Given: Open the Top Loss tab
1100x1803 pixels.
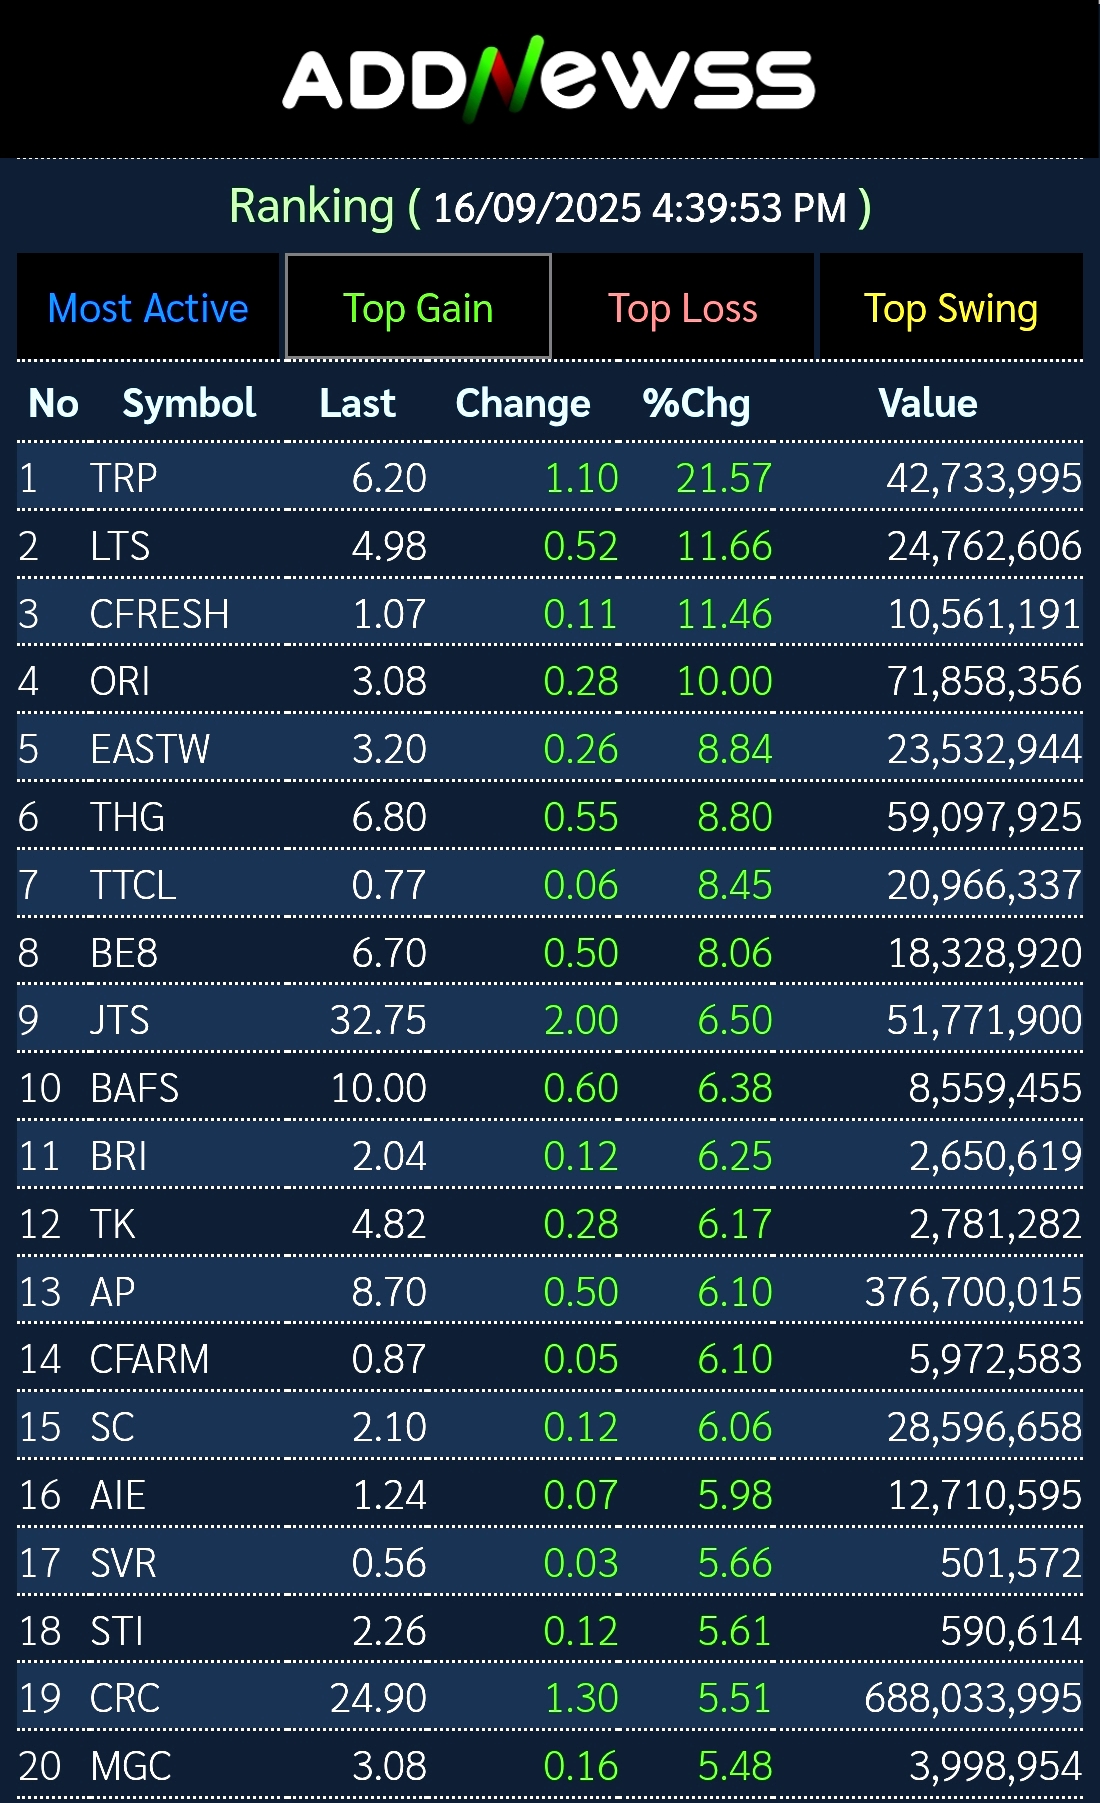Looking at the screenshot, I should click(683, 307).
